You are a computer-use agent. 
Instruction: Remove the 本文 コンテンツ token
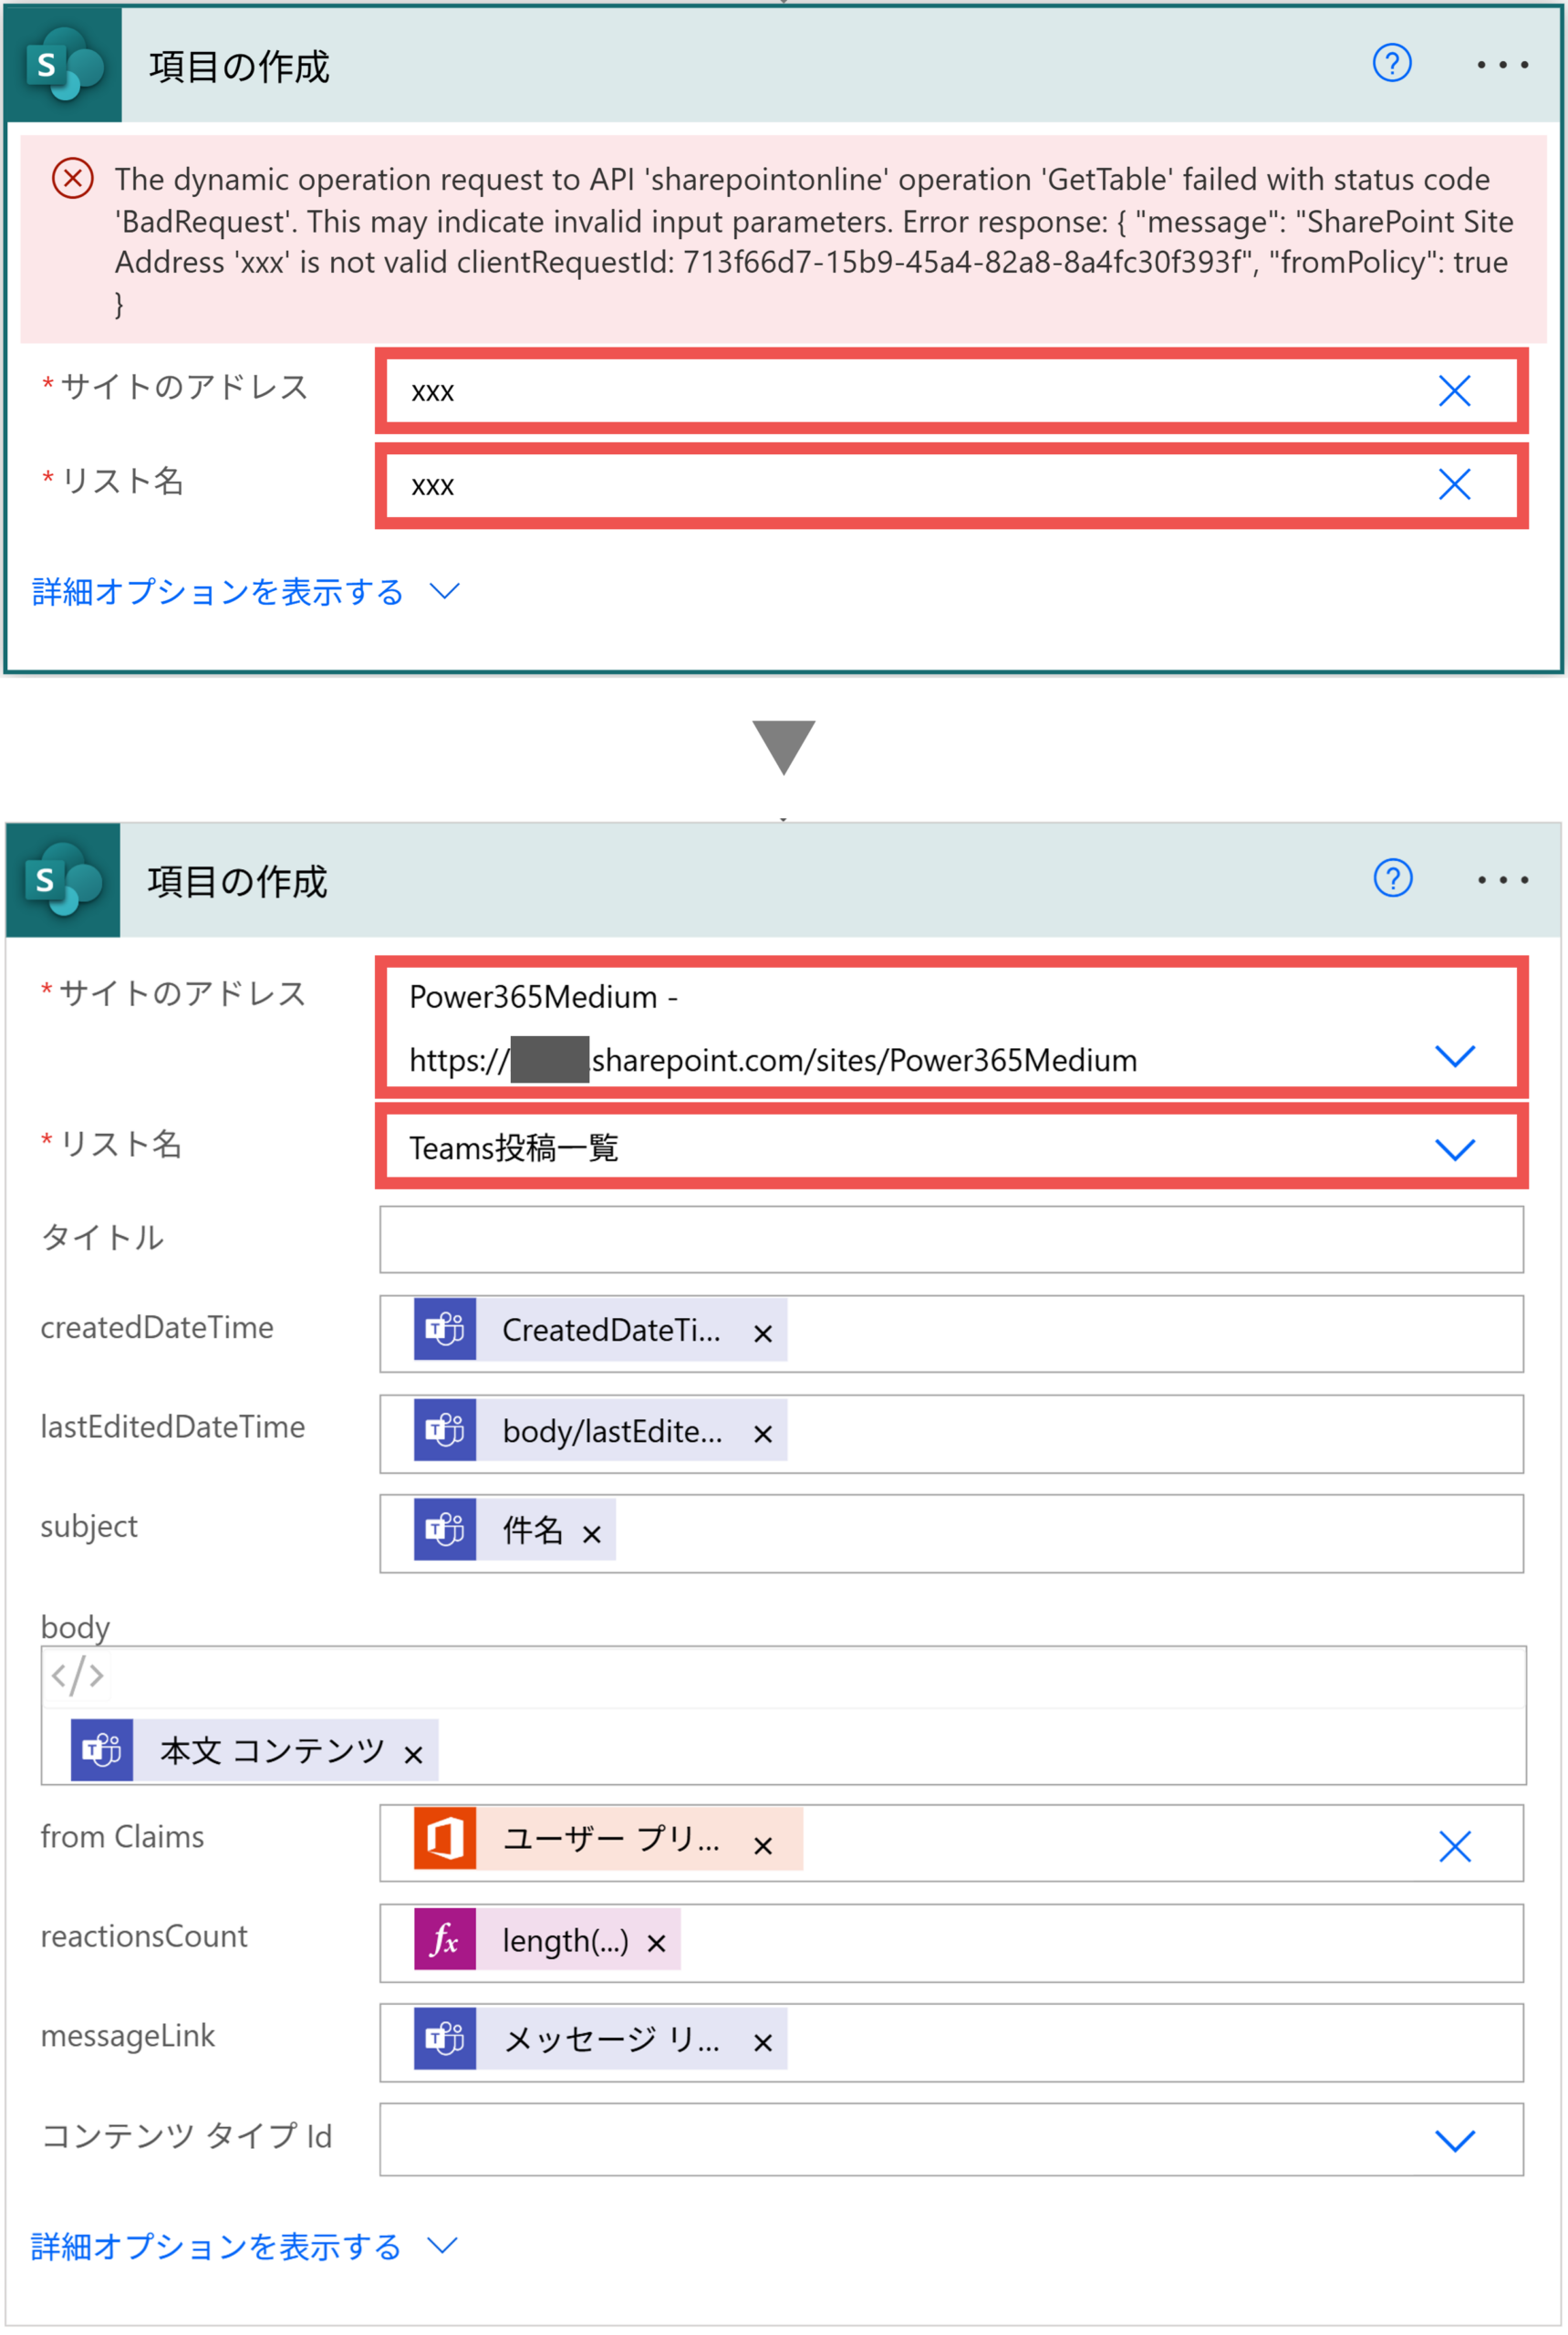tap(413, 1754)
